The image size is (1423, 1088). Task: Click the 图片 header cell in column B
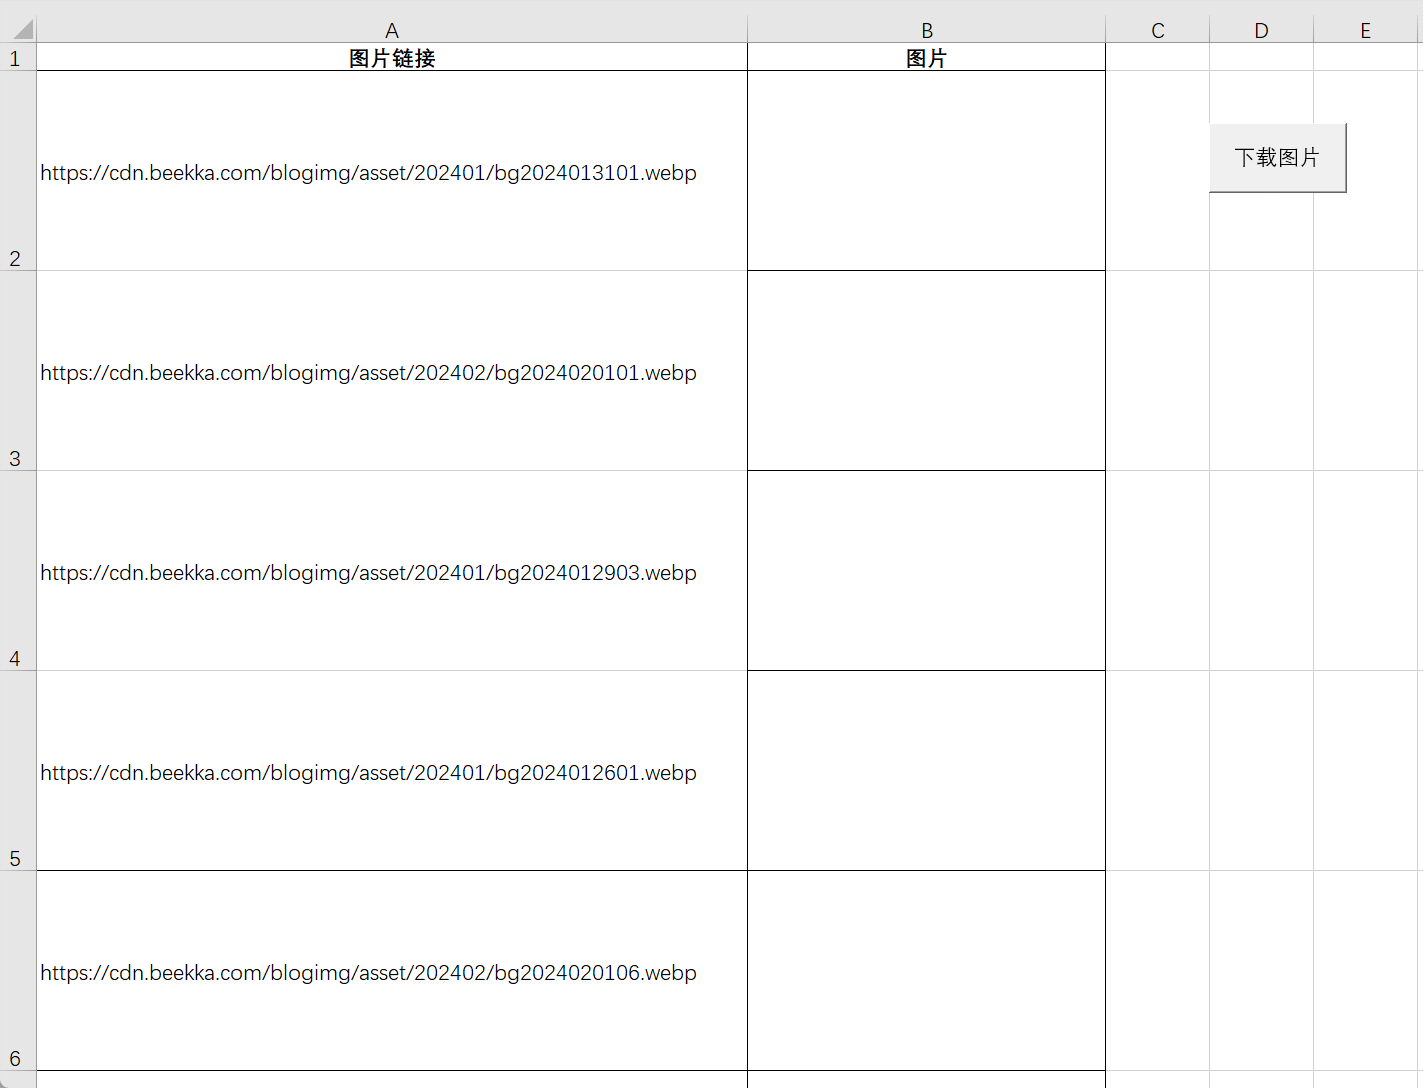pos(926,57)
